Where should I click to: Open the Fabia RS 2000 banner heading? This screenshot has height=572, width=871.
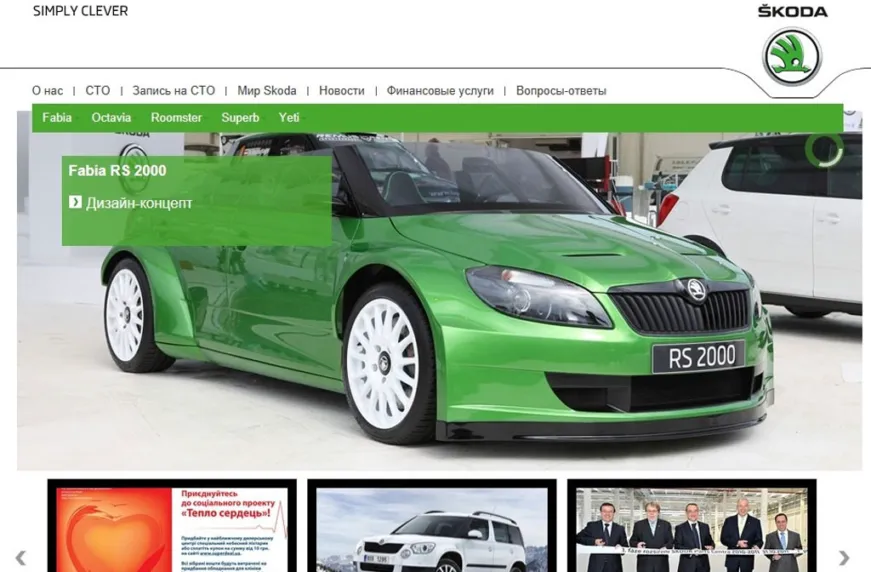(118, 171)
